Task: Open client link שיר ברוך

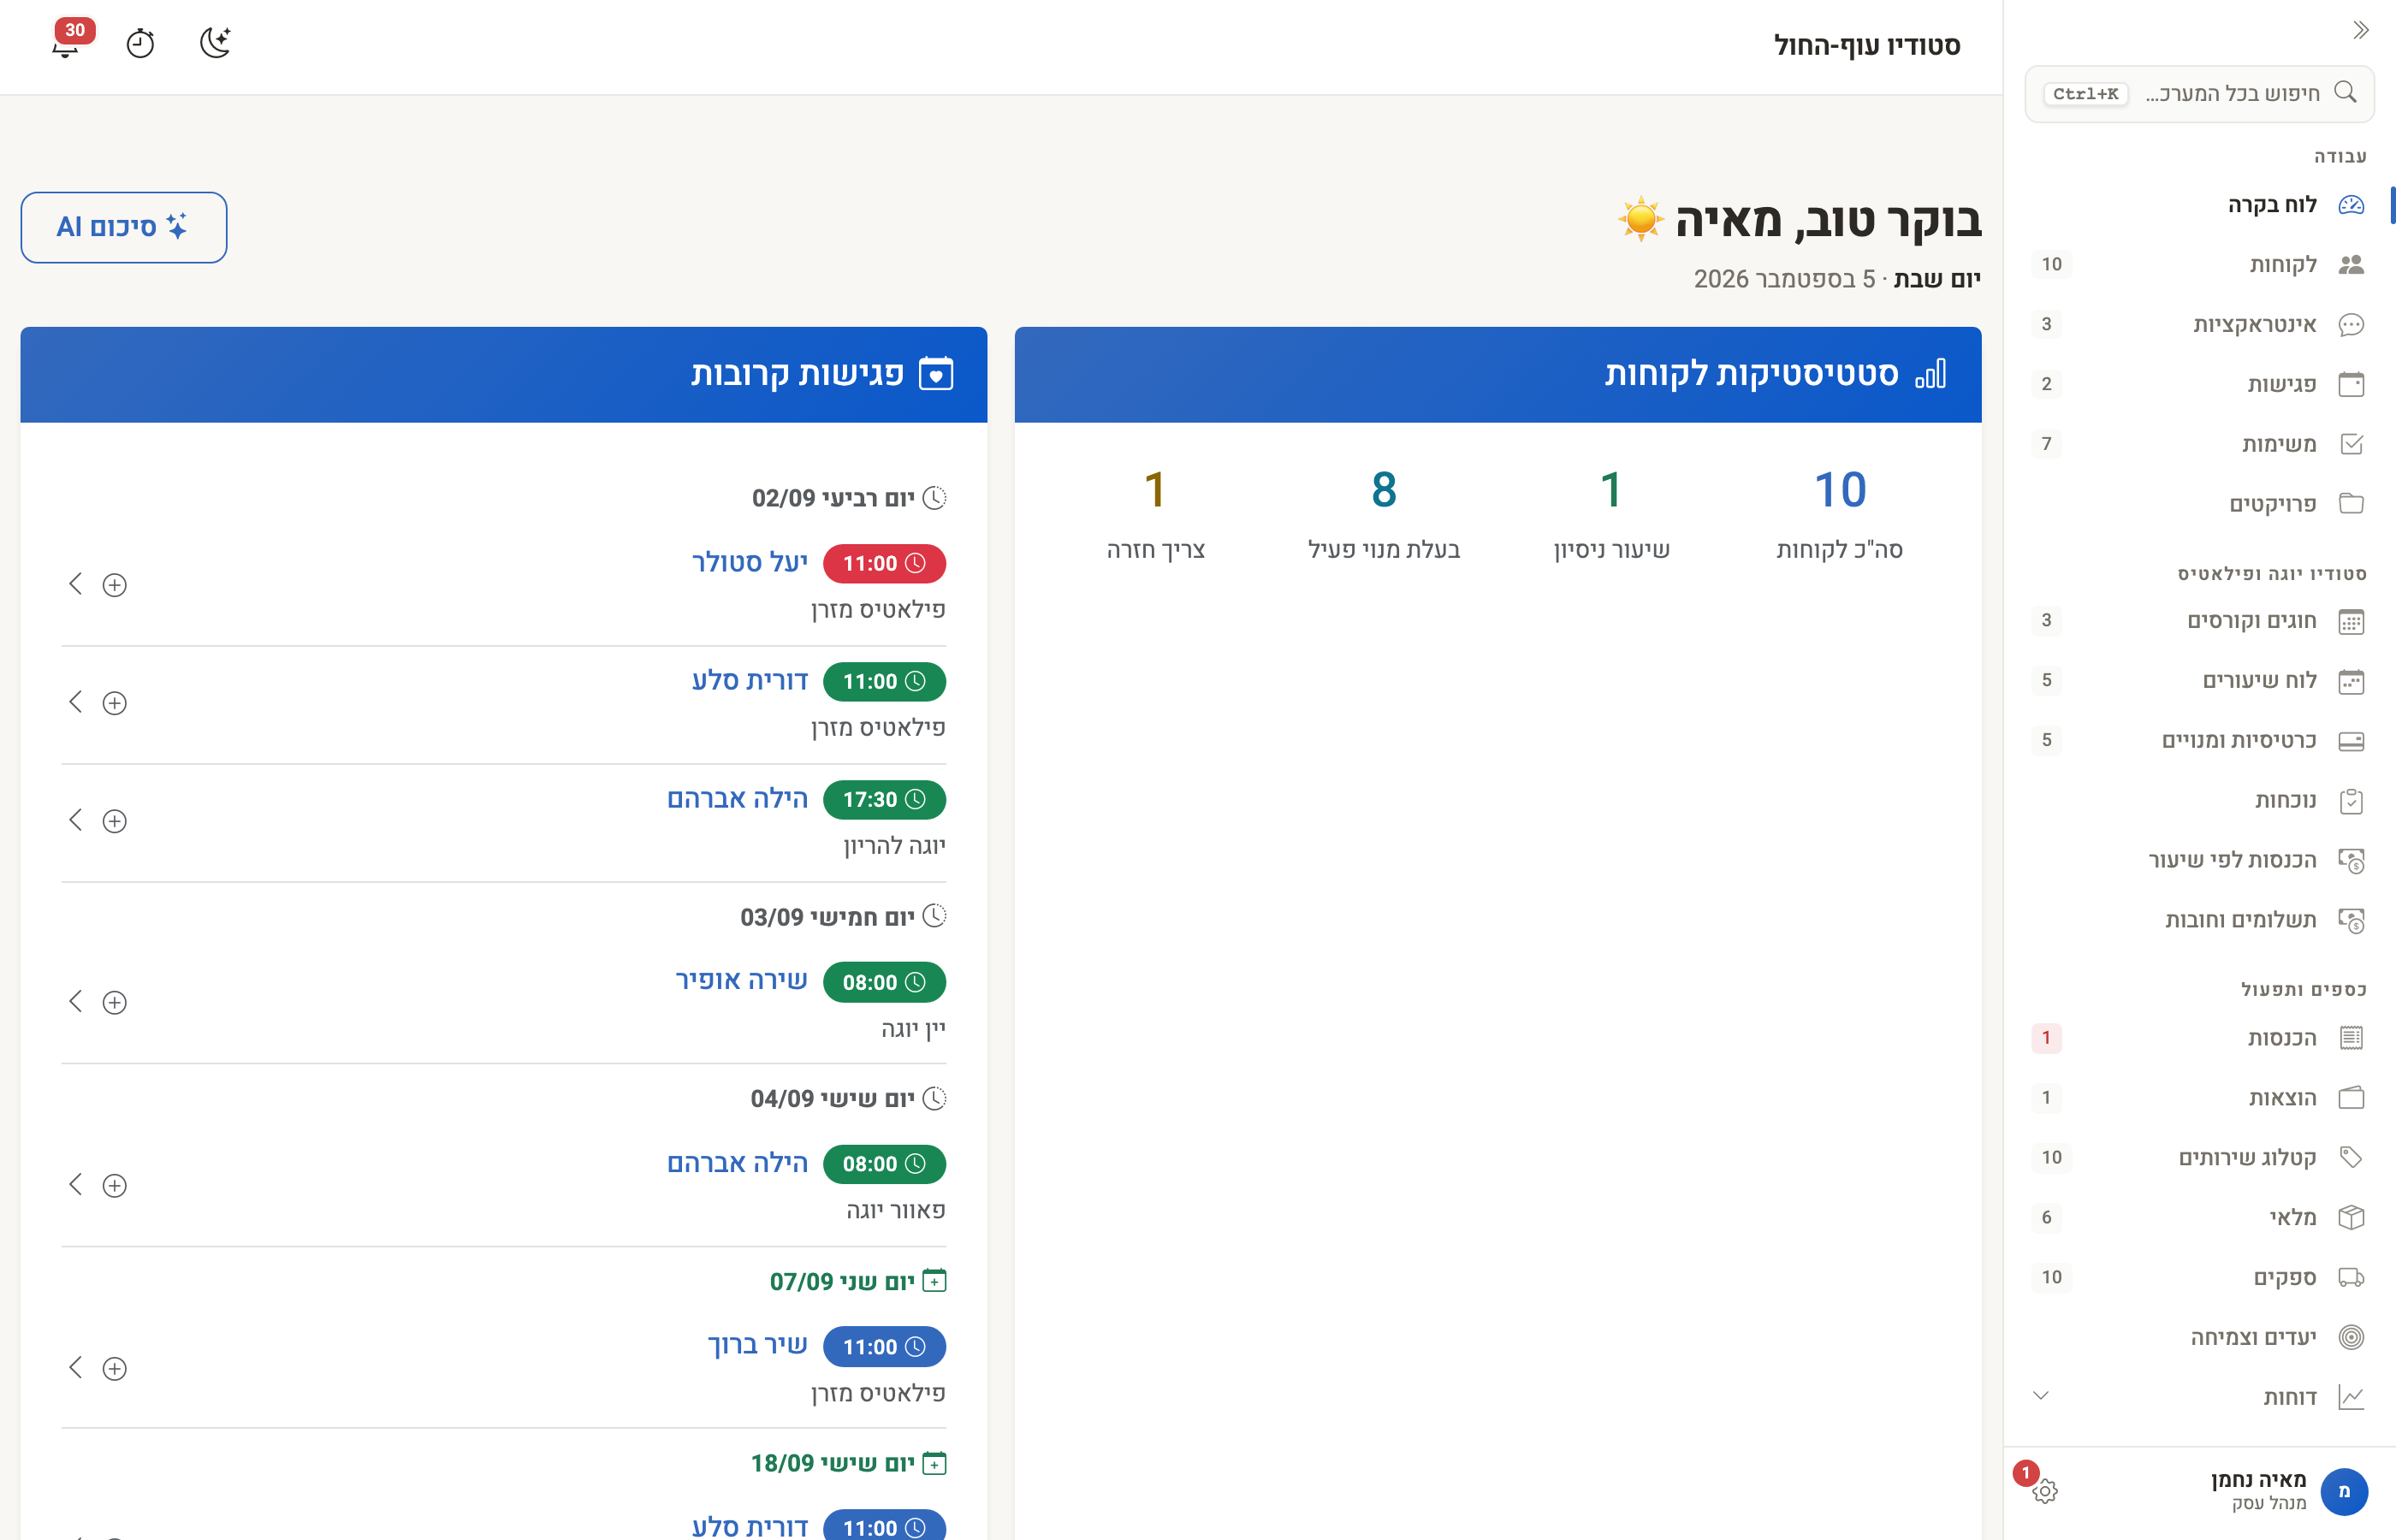Action: pos(757,1346)
